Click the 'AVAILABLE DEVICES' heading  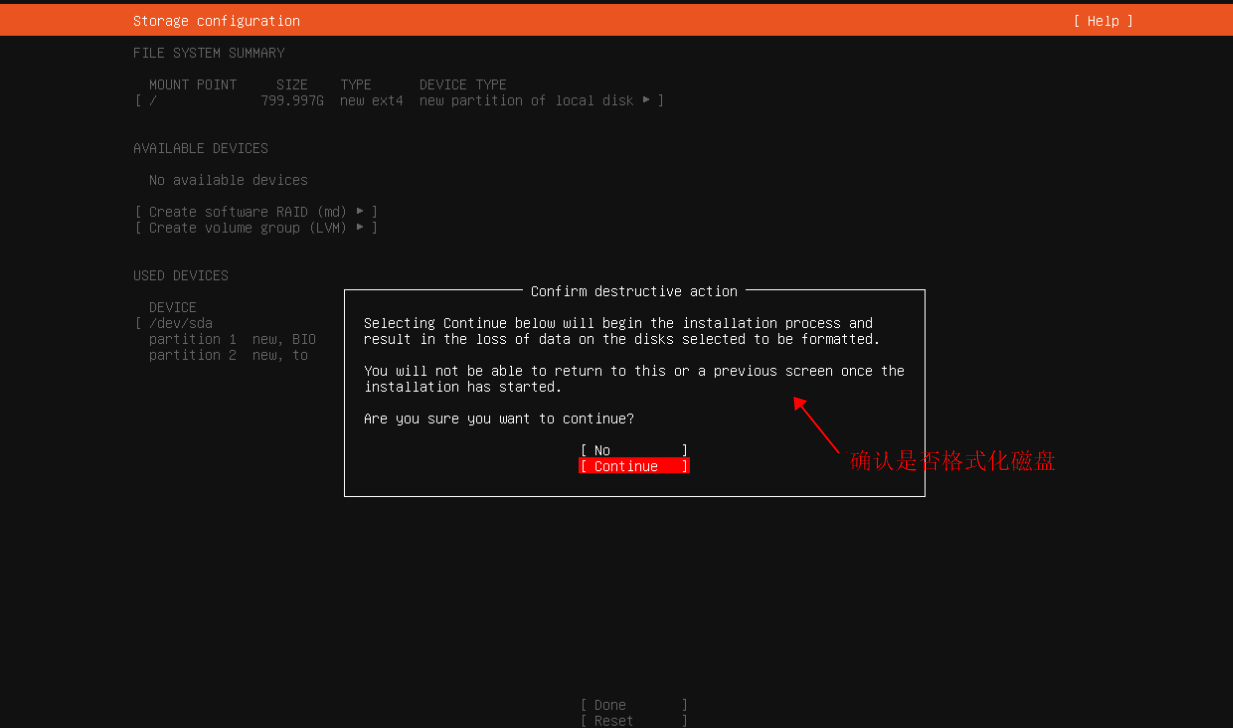point(200,148)
